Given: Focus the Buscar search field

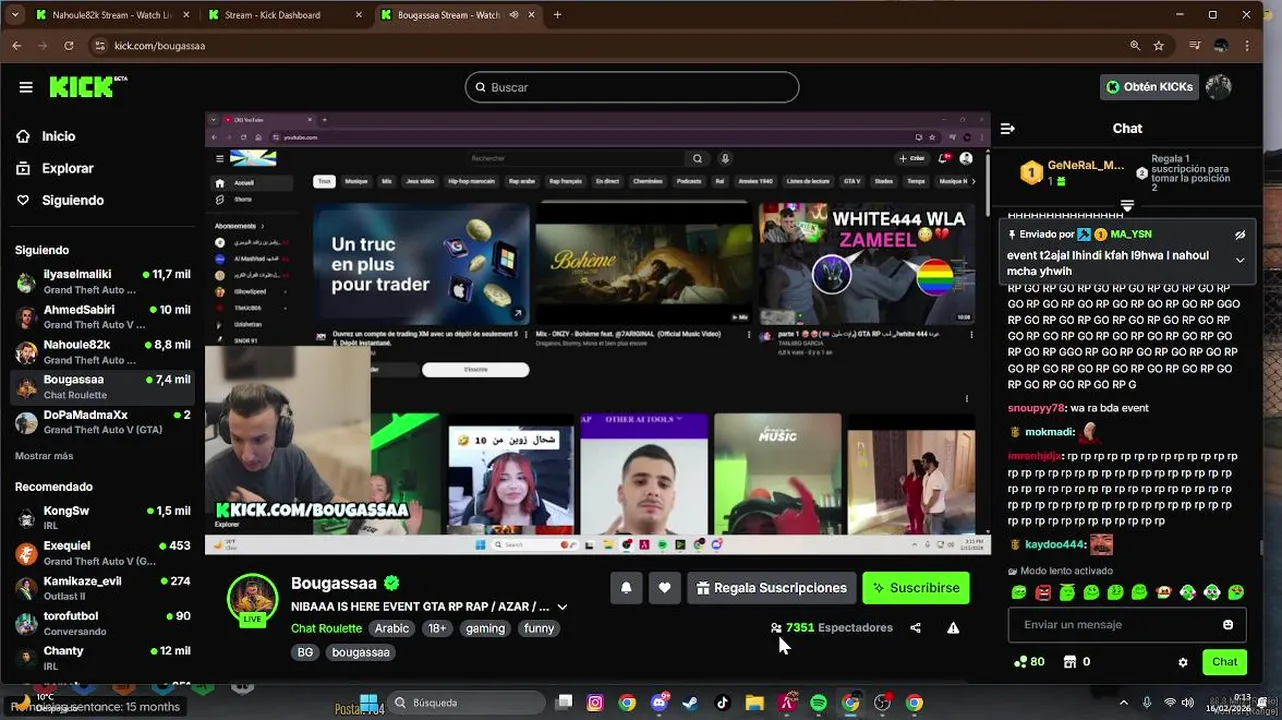Looking at the screenshot, I should [x=632, y=87].
